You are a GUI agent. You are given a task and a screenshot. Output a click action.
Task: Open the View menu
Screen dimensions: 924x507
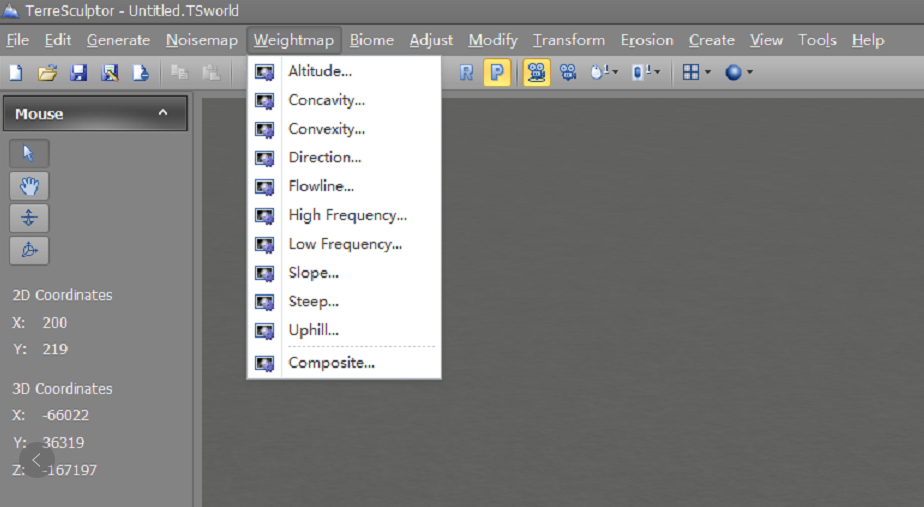(766, 40)
